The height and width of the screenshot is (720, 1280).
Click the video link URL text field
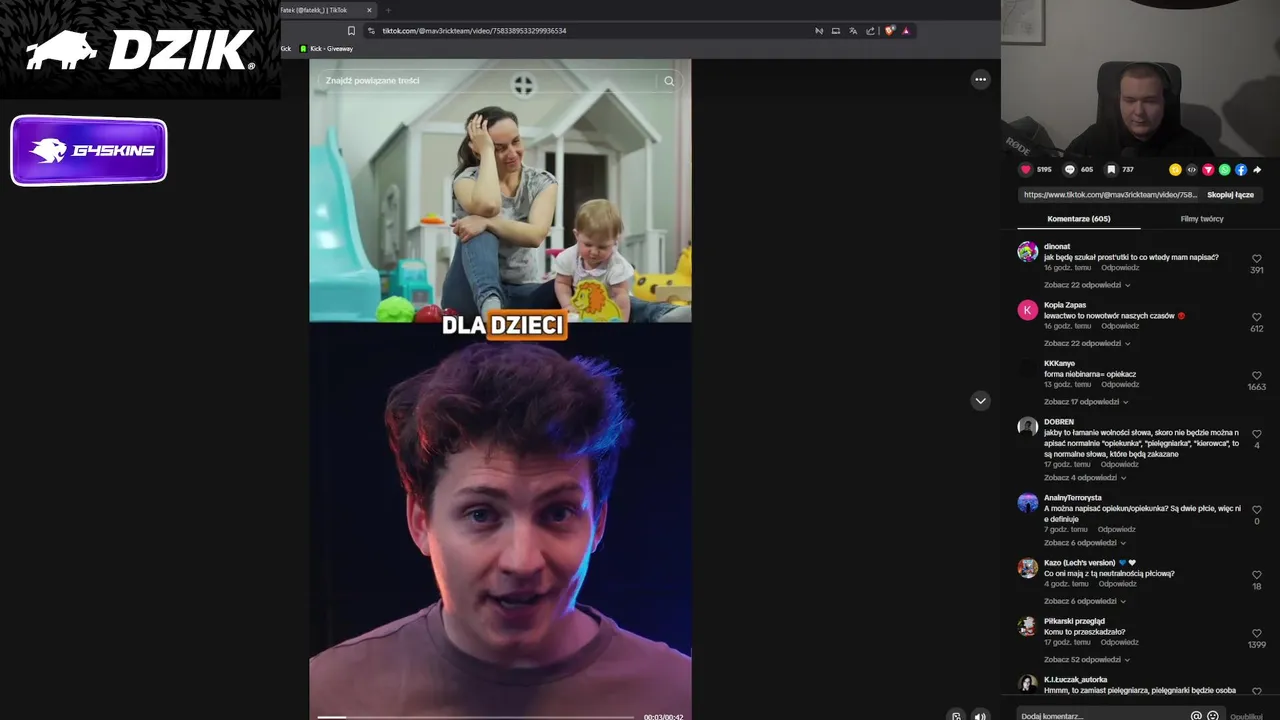1109,195
